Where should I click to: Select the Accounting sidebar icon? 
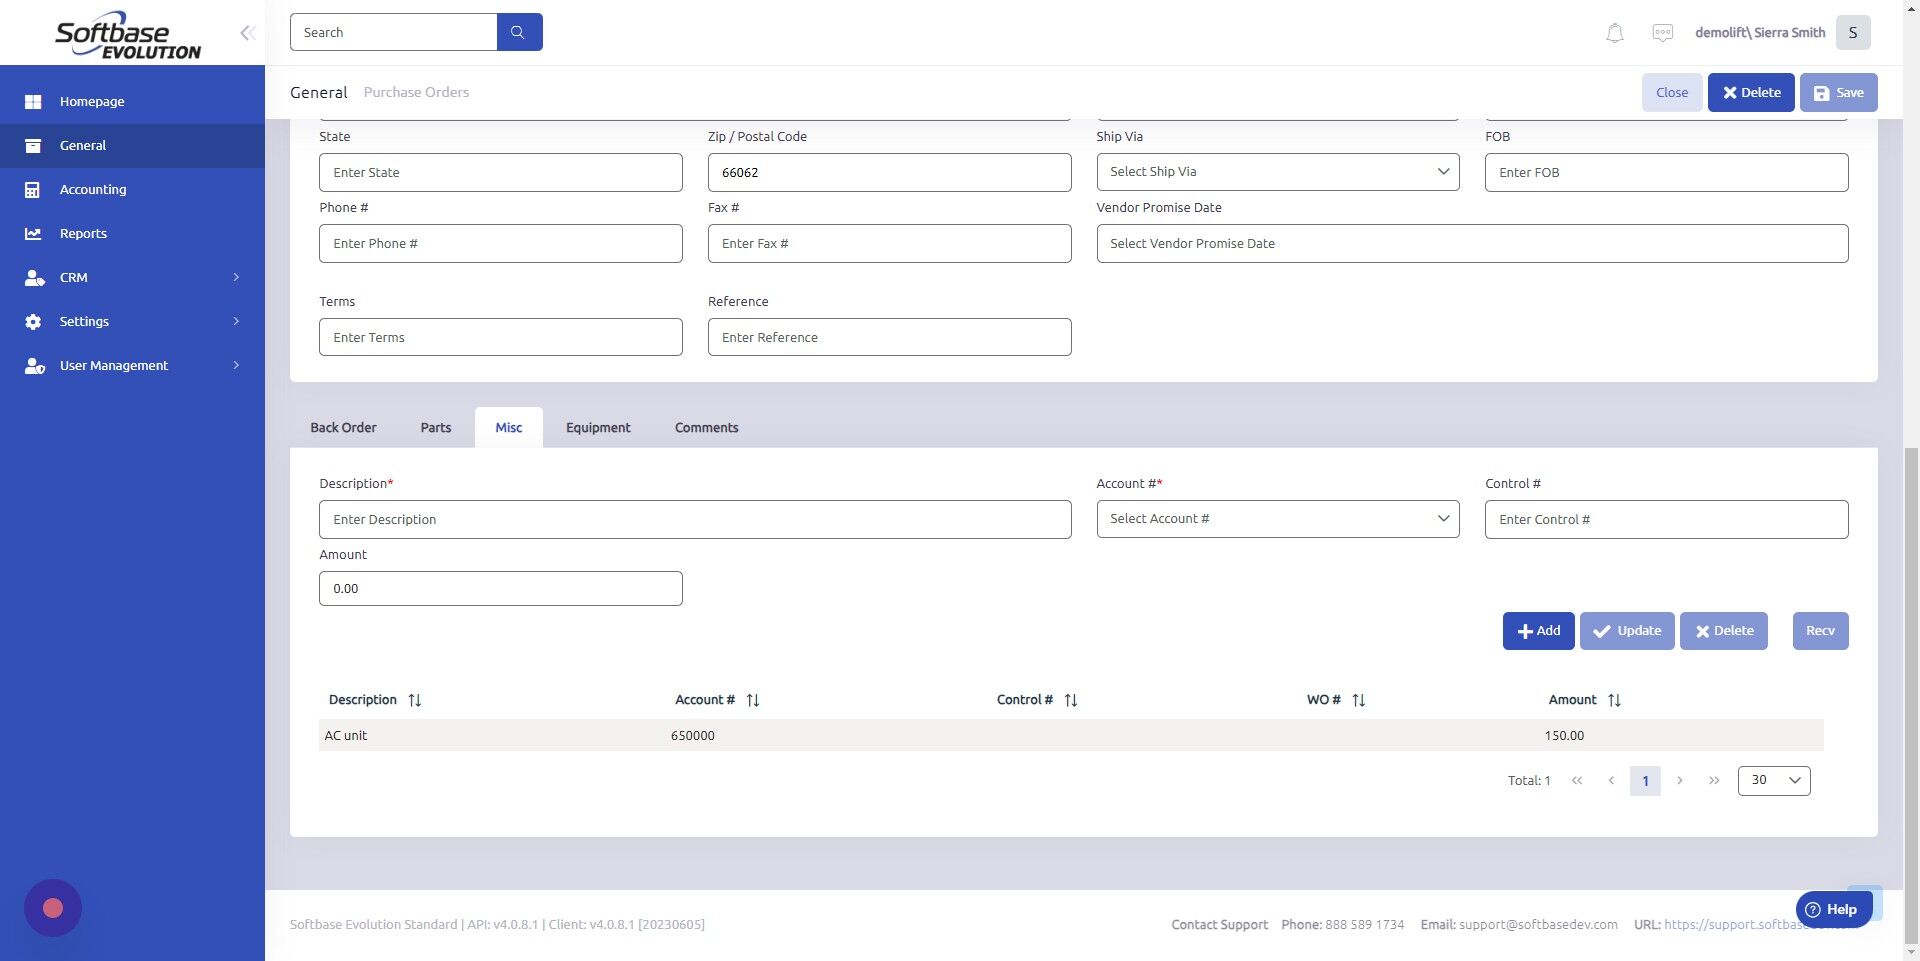point(34,189)
